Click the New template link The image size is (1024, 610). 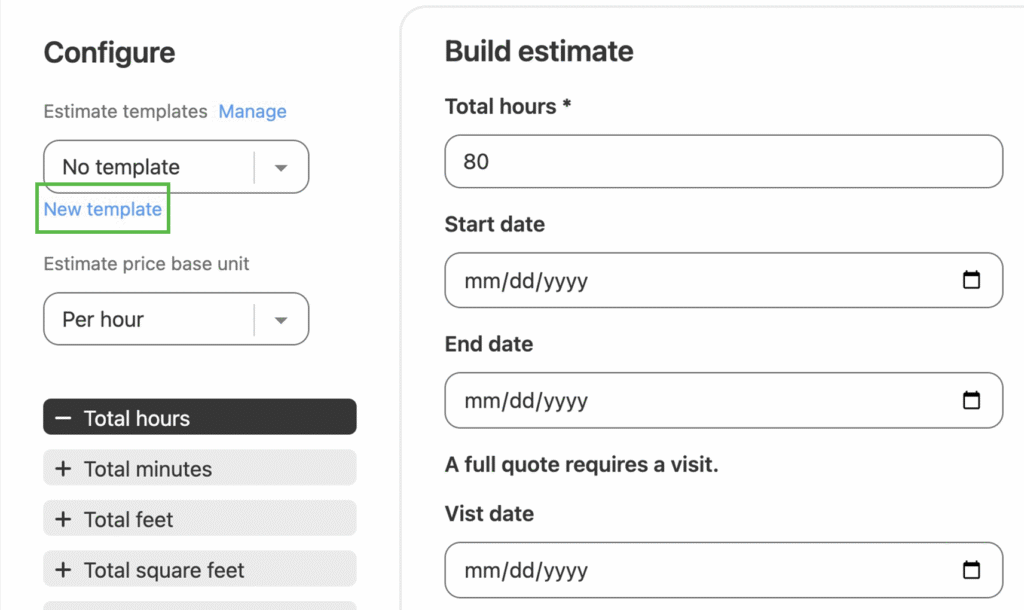click(x=102, y=209)
